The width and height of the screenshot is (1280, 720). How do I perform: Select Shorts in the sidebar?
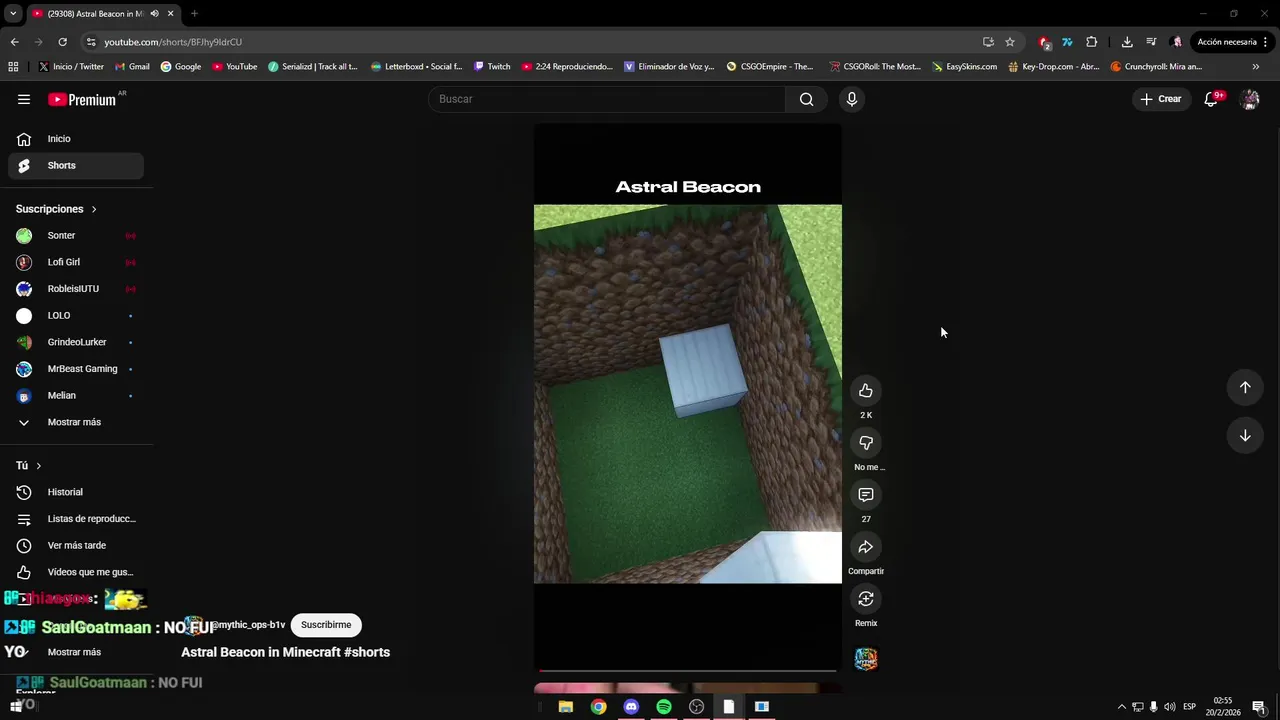click(x=76, y=165)
